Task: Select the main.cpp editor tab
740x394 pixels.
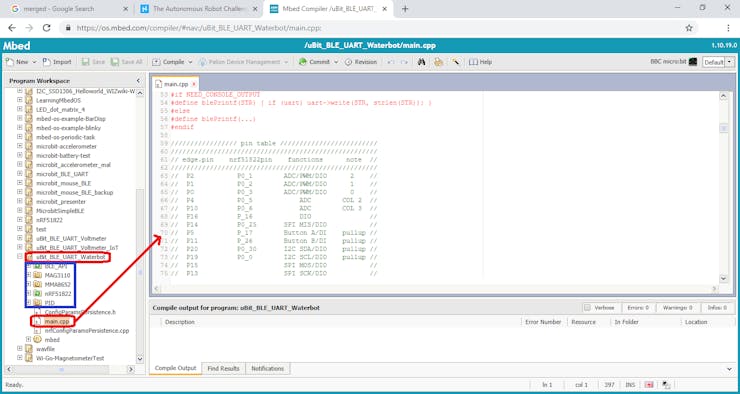Action: tap(176, 84)
